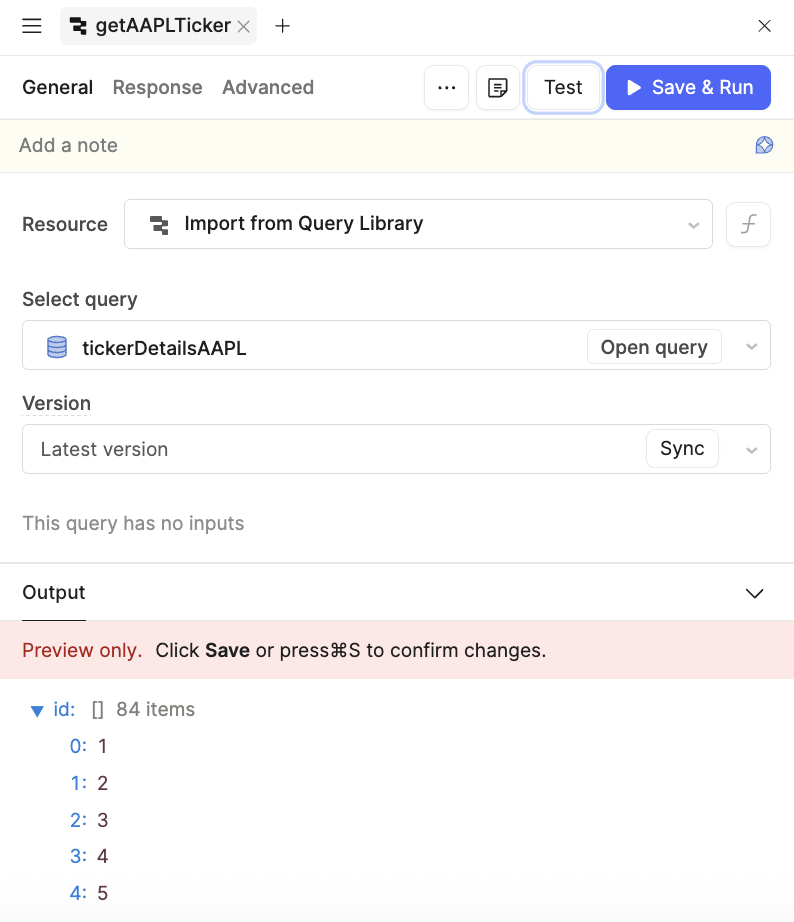This screenshot has width=794, height=922.
Task: Click the database icon beside tickerDetailsAAPL
Action: (x=57, y=346)
